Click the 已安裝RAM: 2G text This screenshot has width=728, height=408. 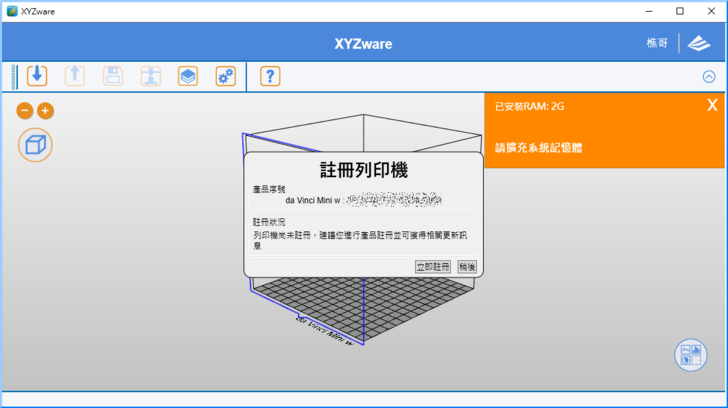(529, 107)
